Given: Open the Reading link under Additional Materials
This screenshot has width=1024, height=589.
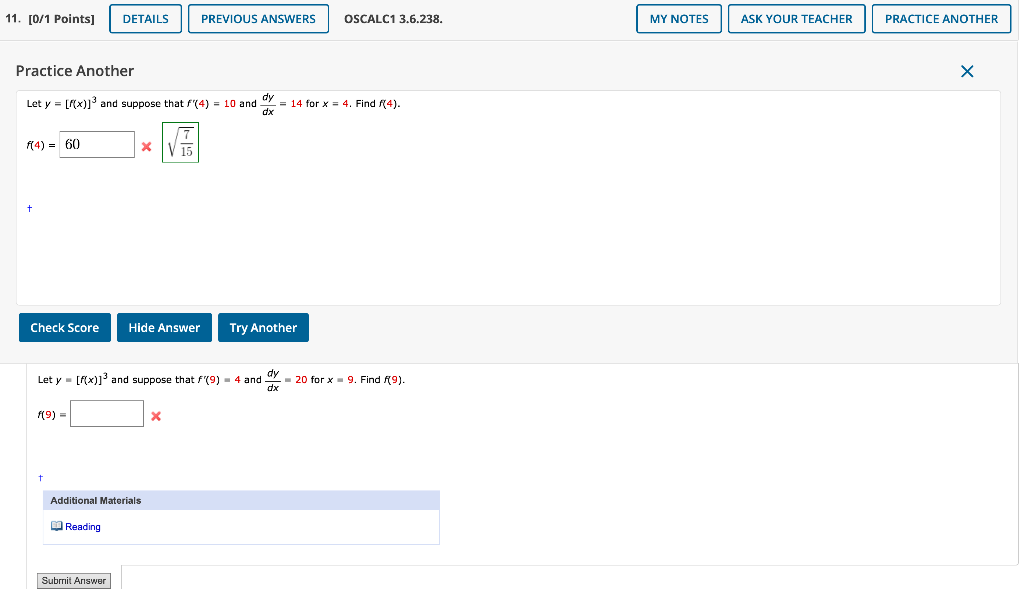Looking at the screenshot, I should tap(81, 526).
